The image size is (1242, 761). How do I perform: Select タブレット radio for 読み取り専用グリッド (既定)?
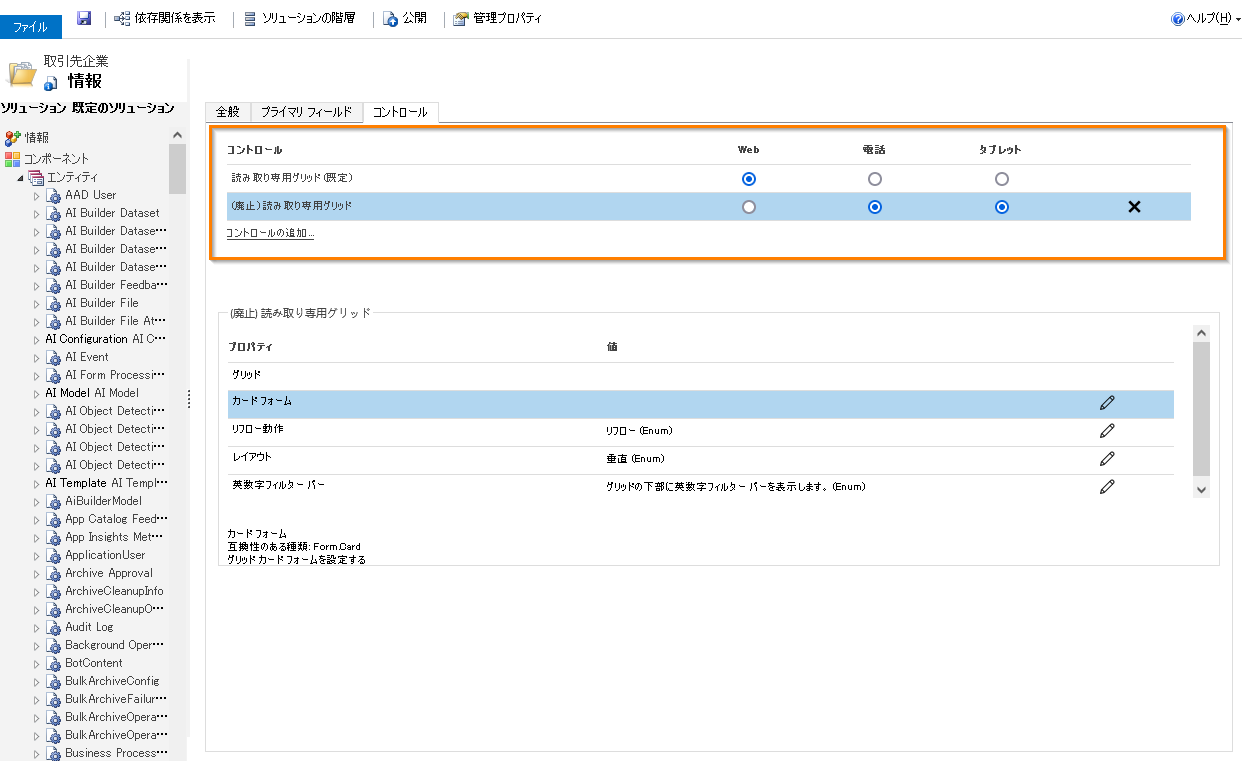[1002, 179]
